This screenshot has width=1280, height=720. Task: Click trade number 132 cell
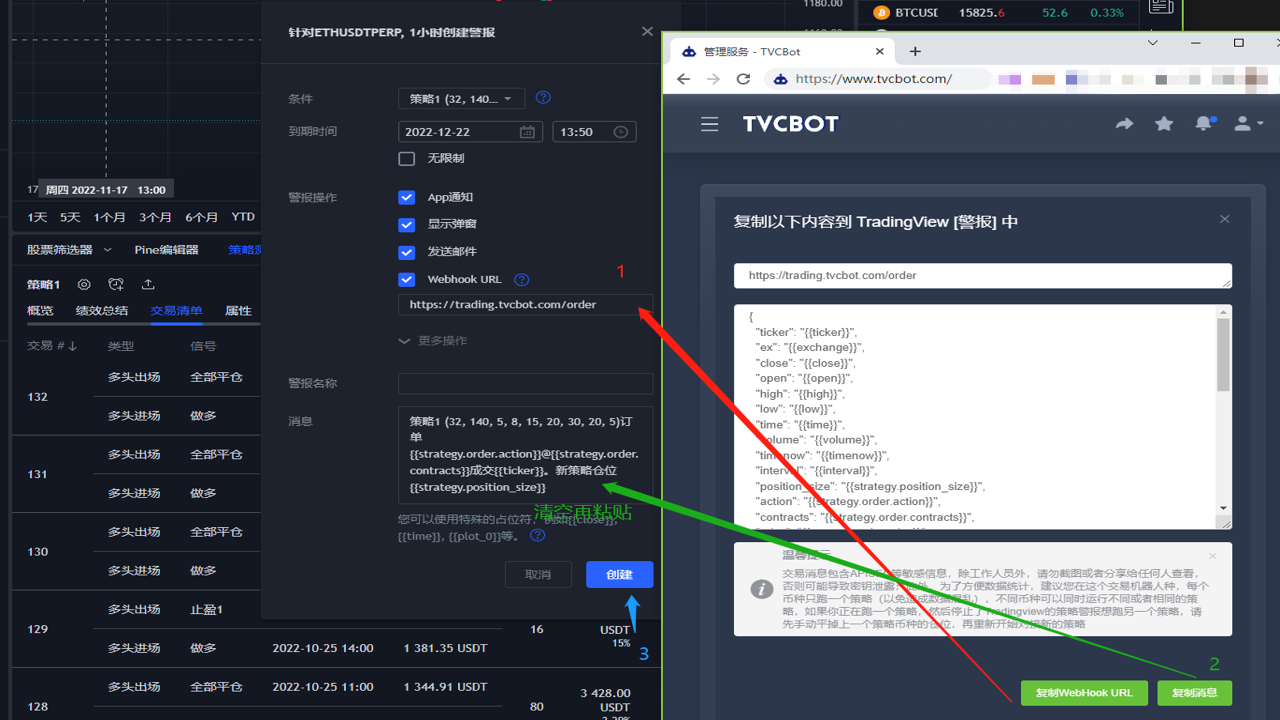click(38, 397)
